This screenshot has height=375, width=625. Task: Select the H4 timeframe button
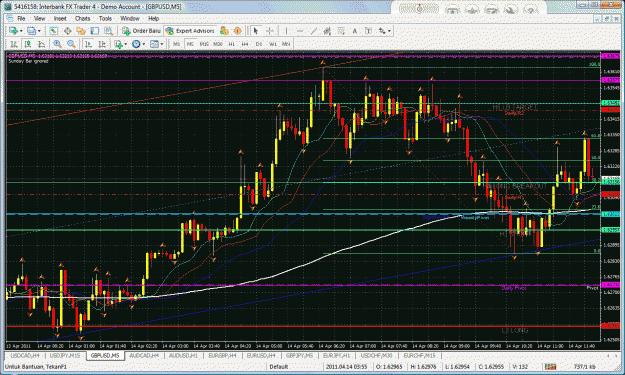(245, 44)
